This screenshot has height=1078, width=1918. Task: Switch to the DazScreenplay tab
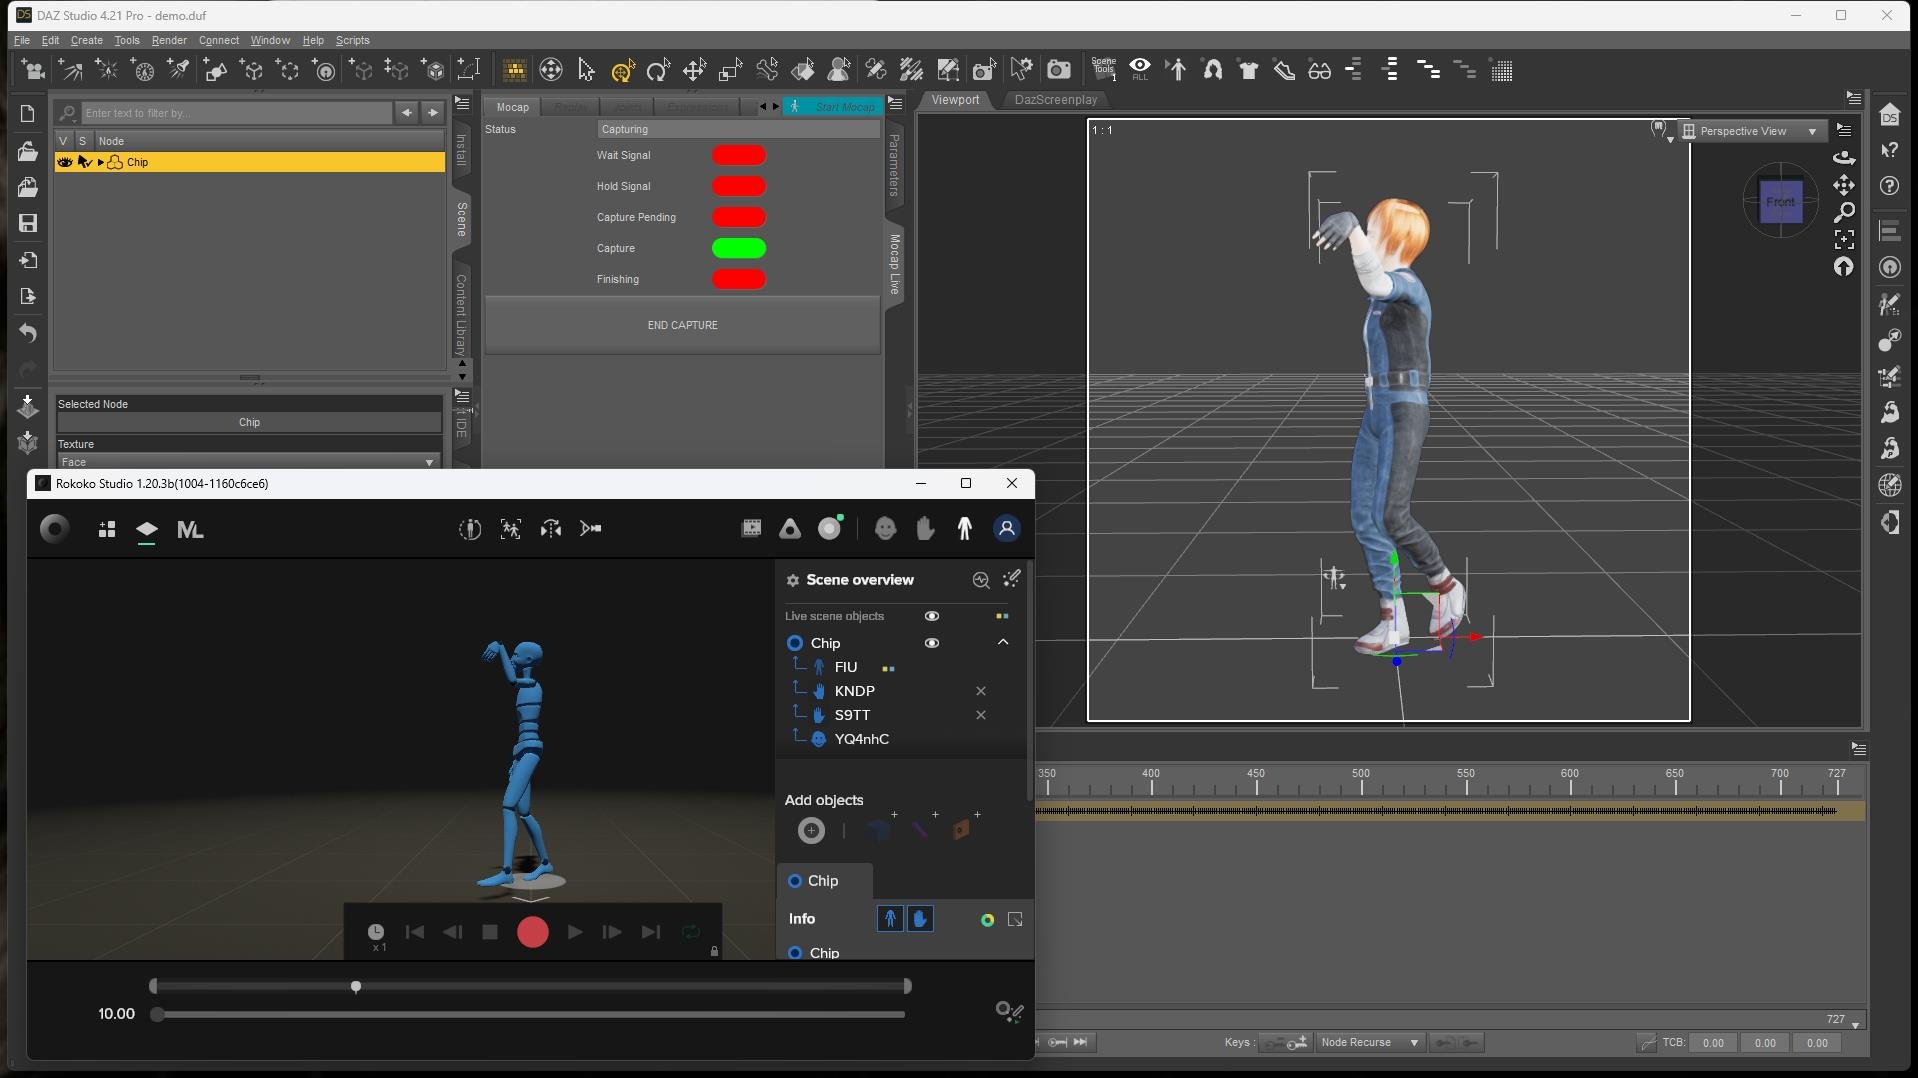pyautogui.click(x=1055, y=100)
